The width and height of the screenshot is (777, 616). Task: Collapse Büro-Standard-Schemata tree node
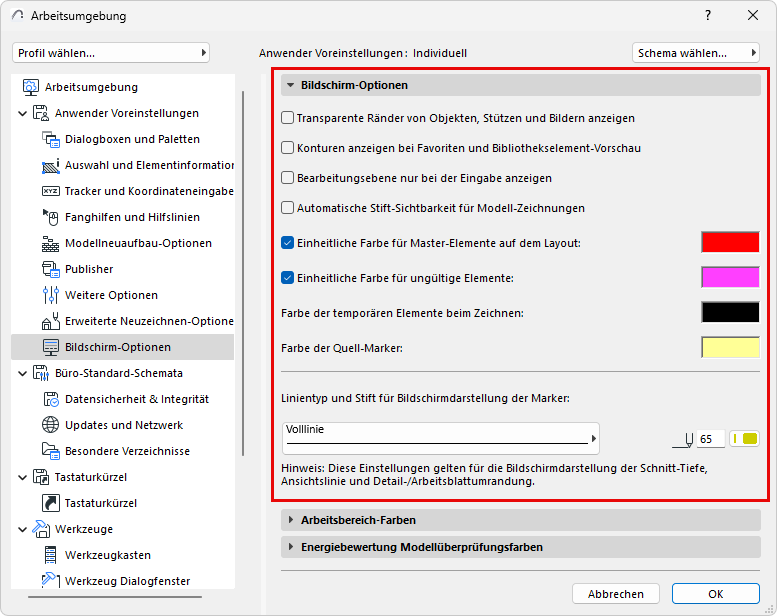coord(22,374)
